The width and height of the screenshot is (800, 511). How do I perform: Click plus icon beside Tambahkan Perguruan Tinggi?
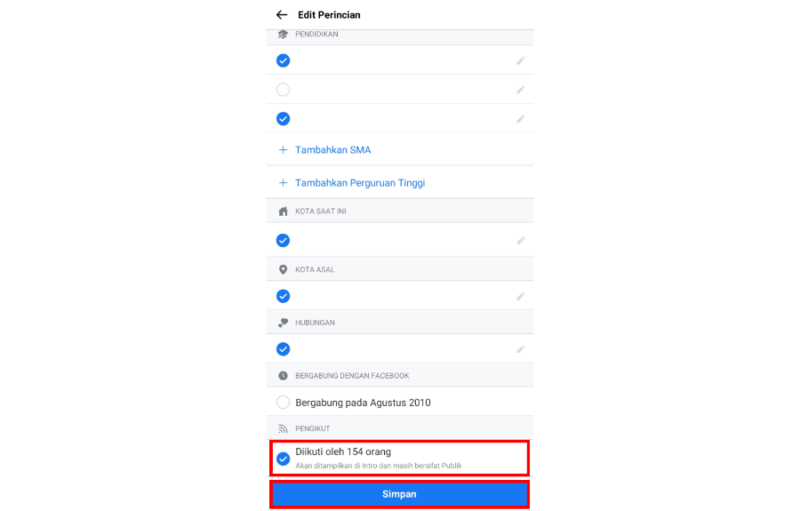coord(283,183)
